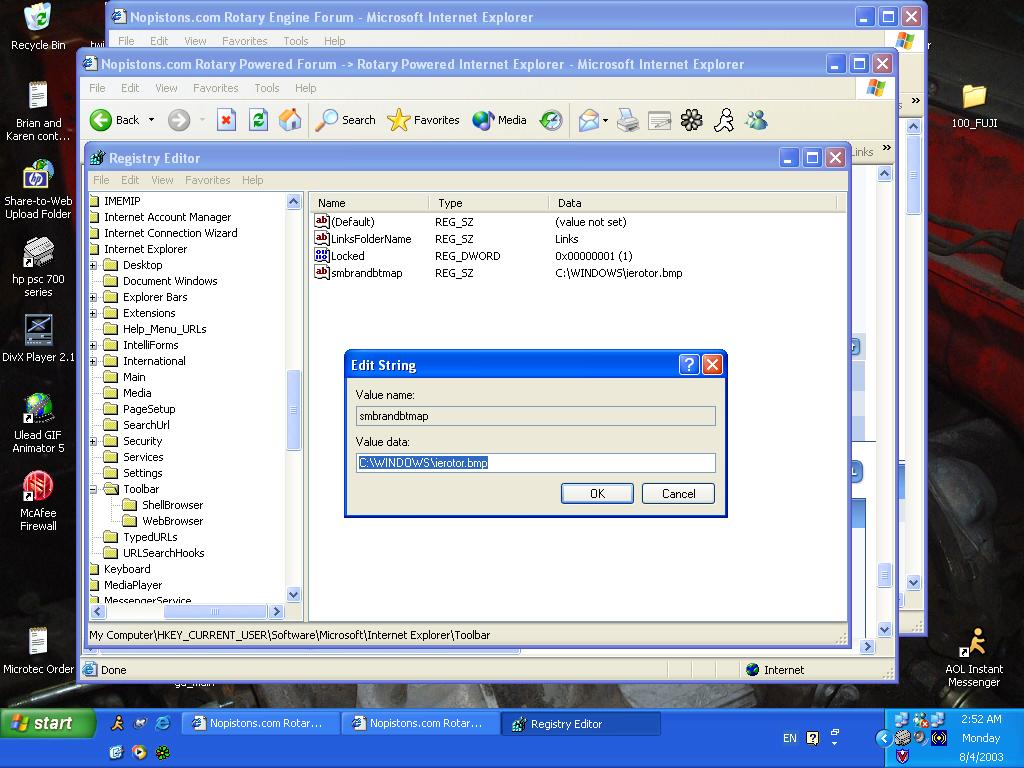The height and width of the screenshot is (768, 1024).
Task: Cancel the Edit String dialog
Action: coord(678,493)
